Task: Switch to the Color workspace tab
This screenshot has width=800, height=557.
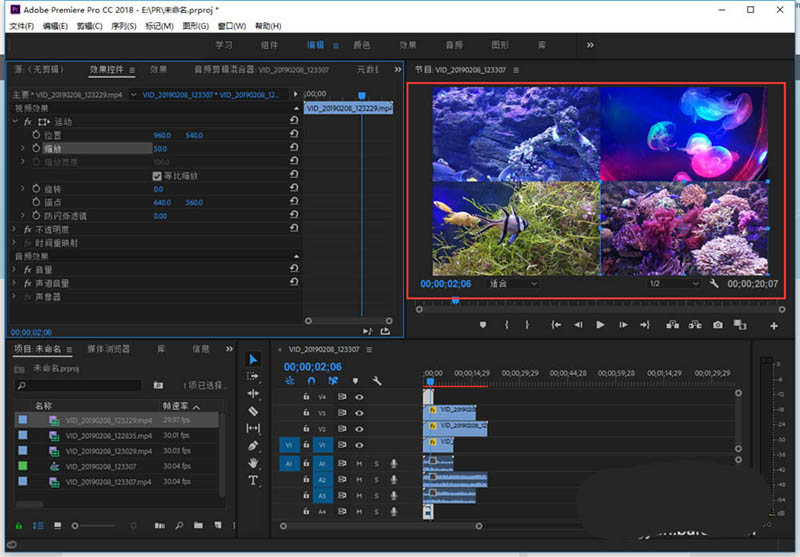Action: 362,45
